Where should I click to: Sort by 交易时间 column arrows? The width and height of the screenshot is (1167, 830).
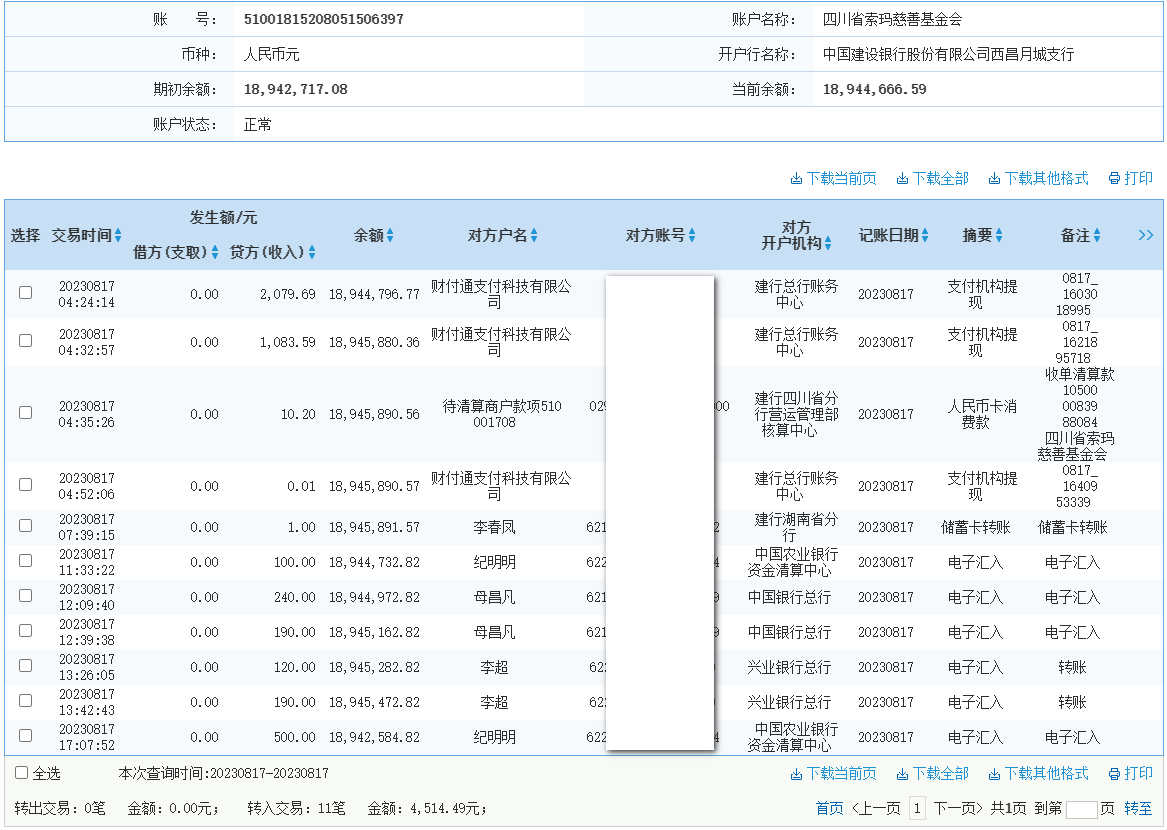click(x=118, y=235)
